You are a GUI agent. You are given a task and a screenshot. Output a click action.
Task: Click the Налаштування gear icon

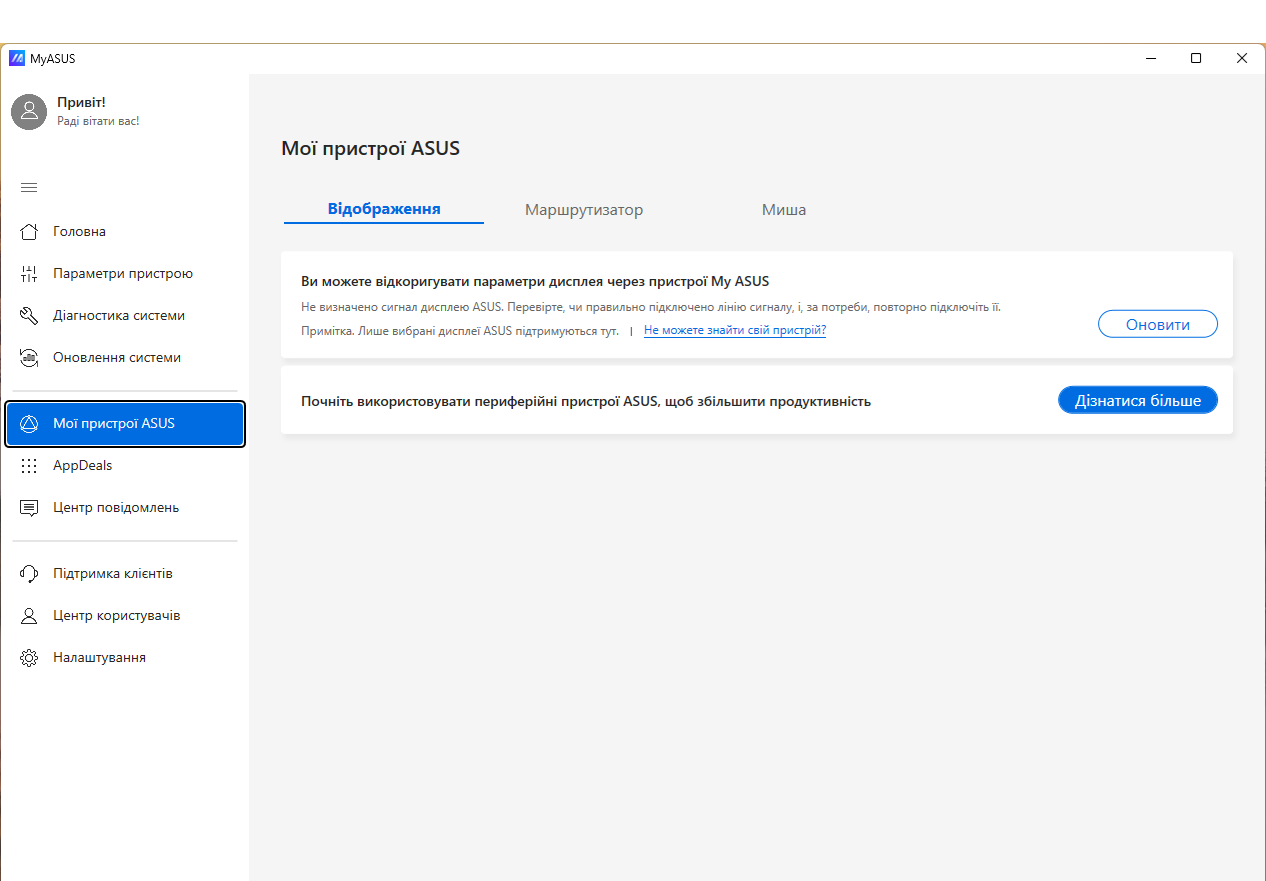click(29, 657)
